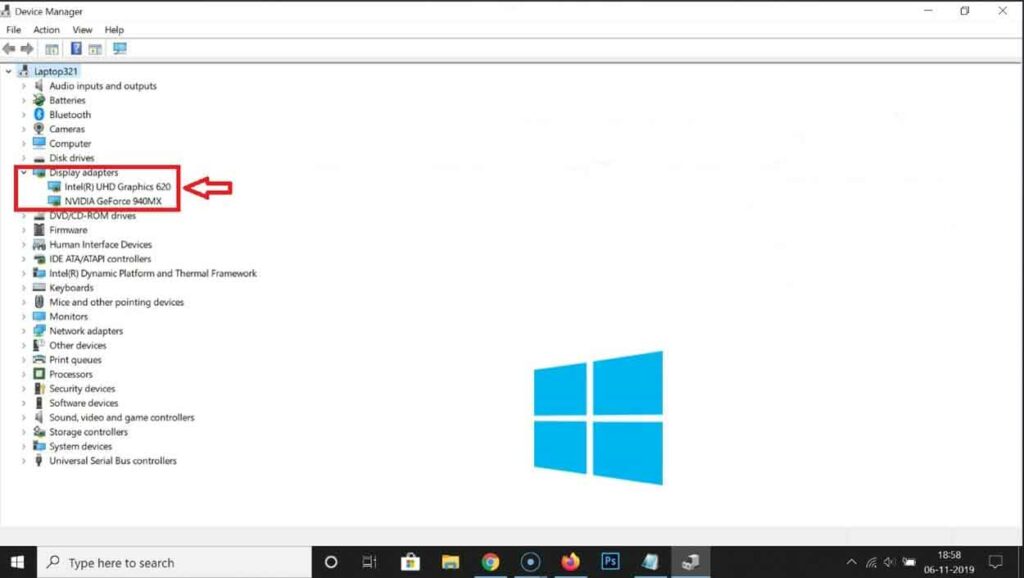
Task: Open Google Chrome from the taskbar
Action: click(x=490, y=562)
